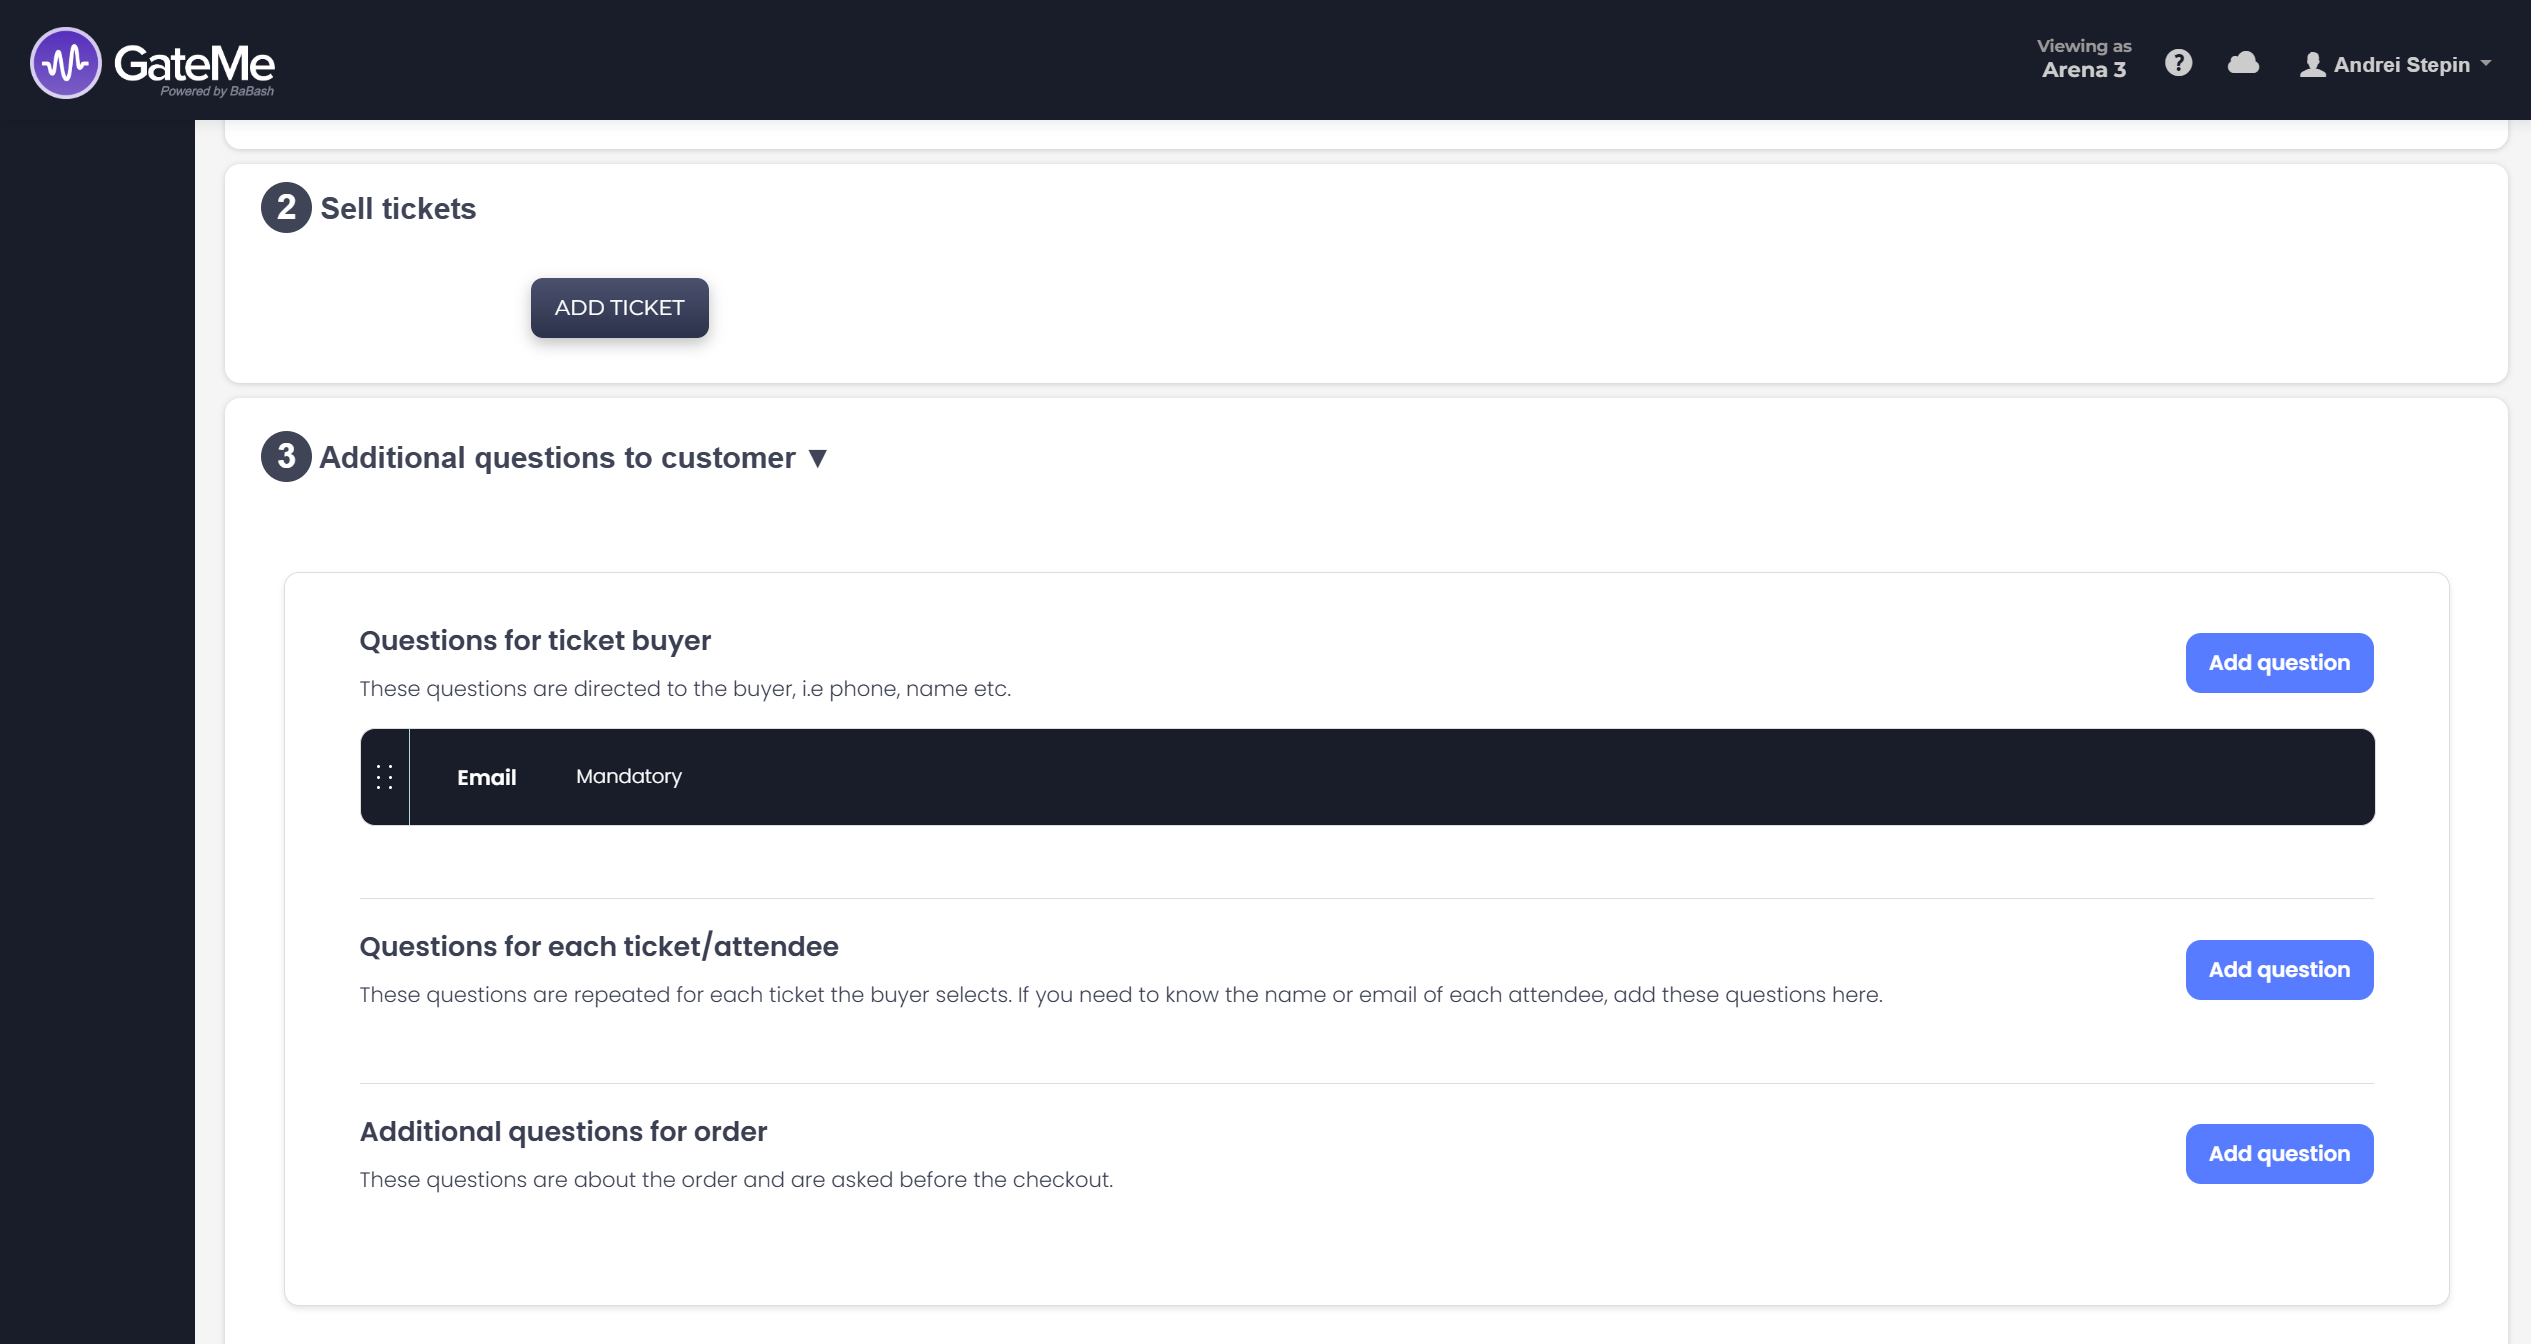
Task: Click the GateMe circular waveform logo
Action: (66, 63)
